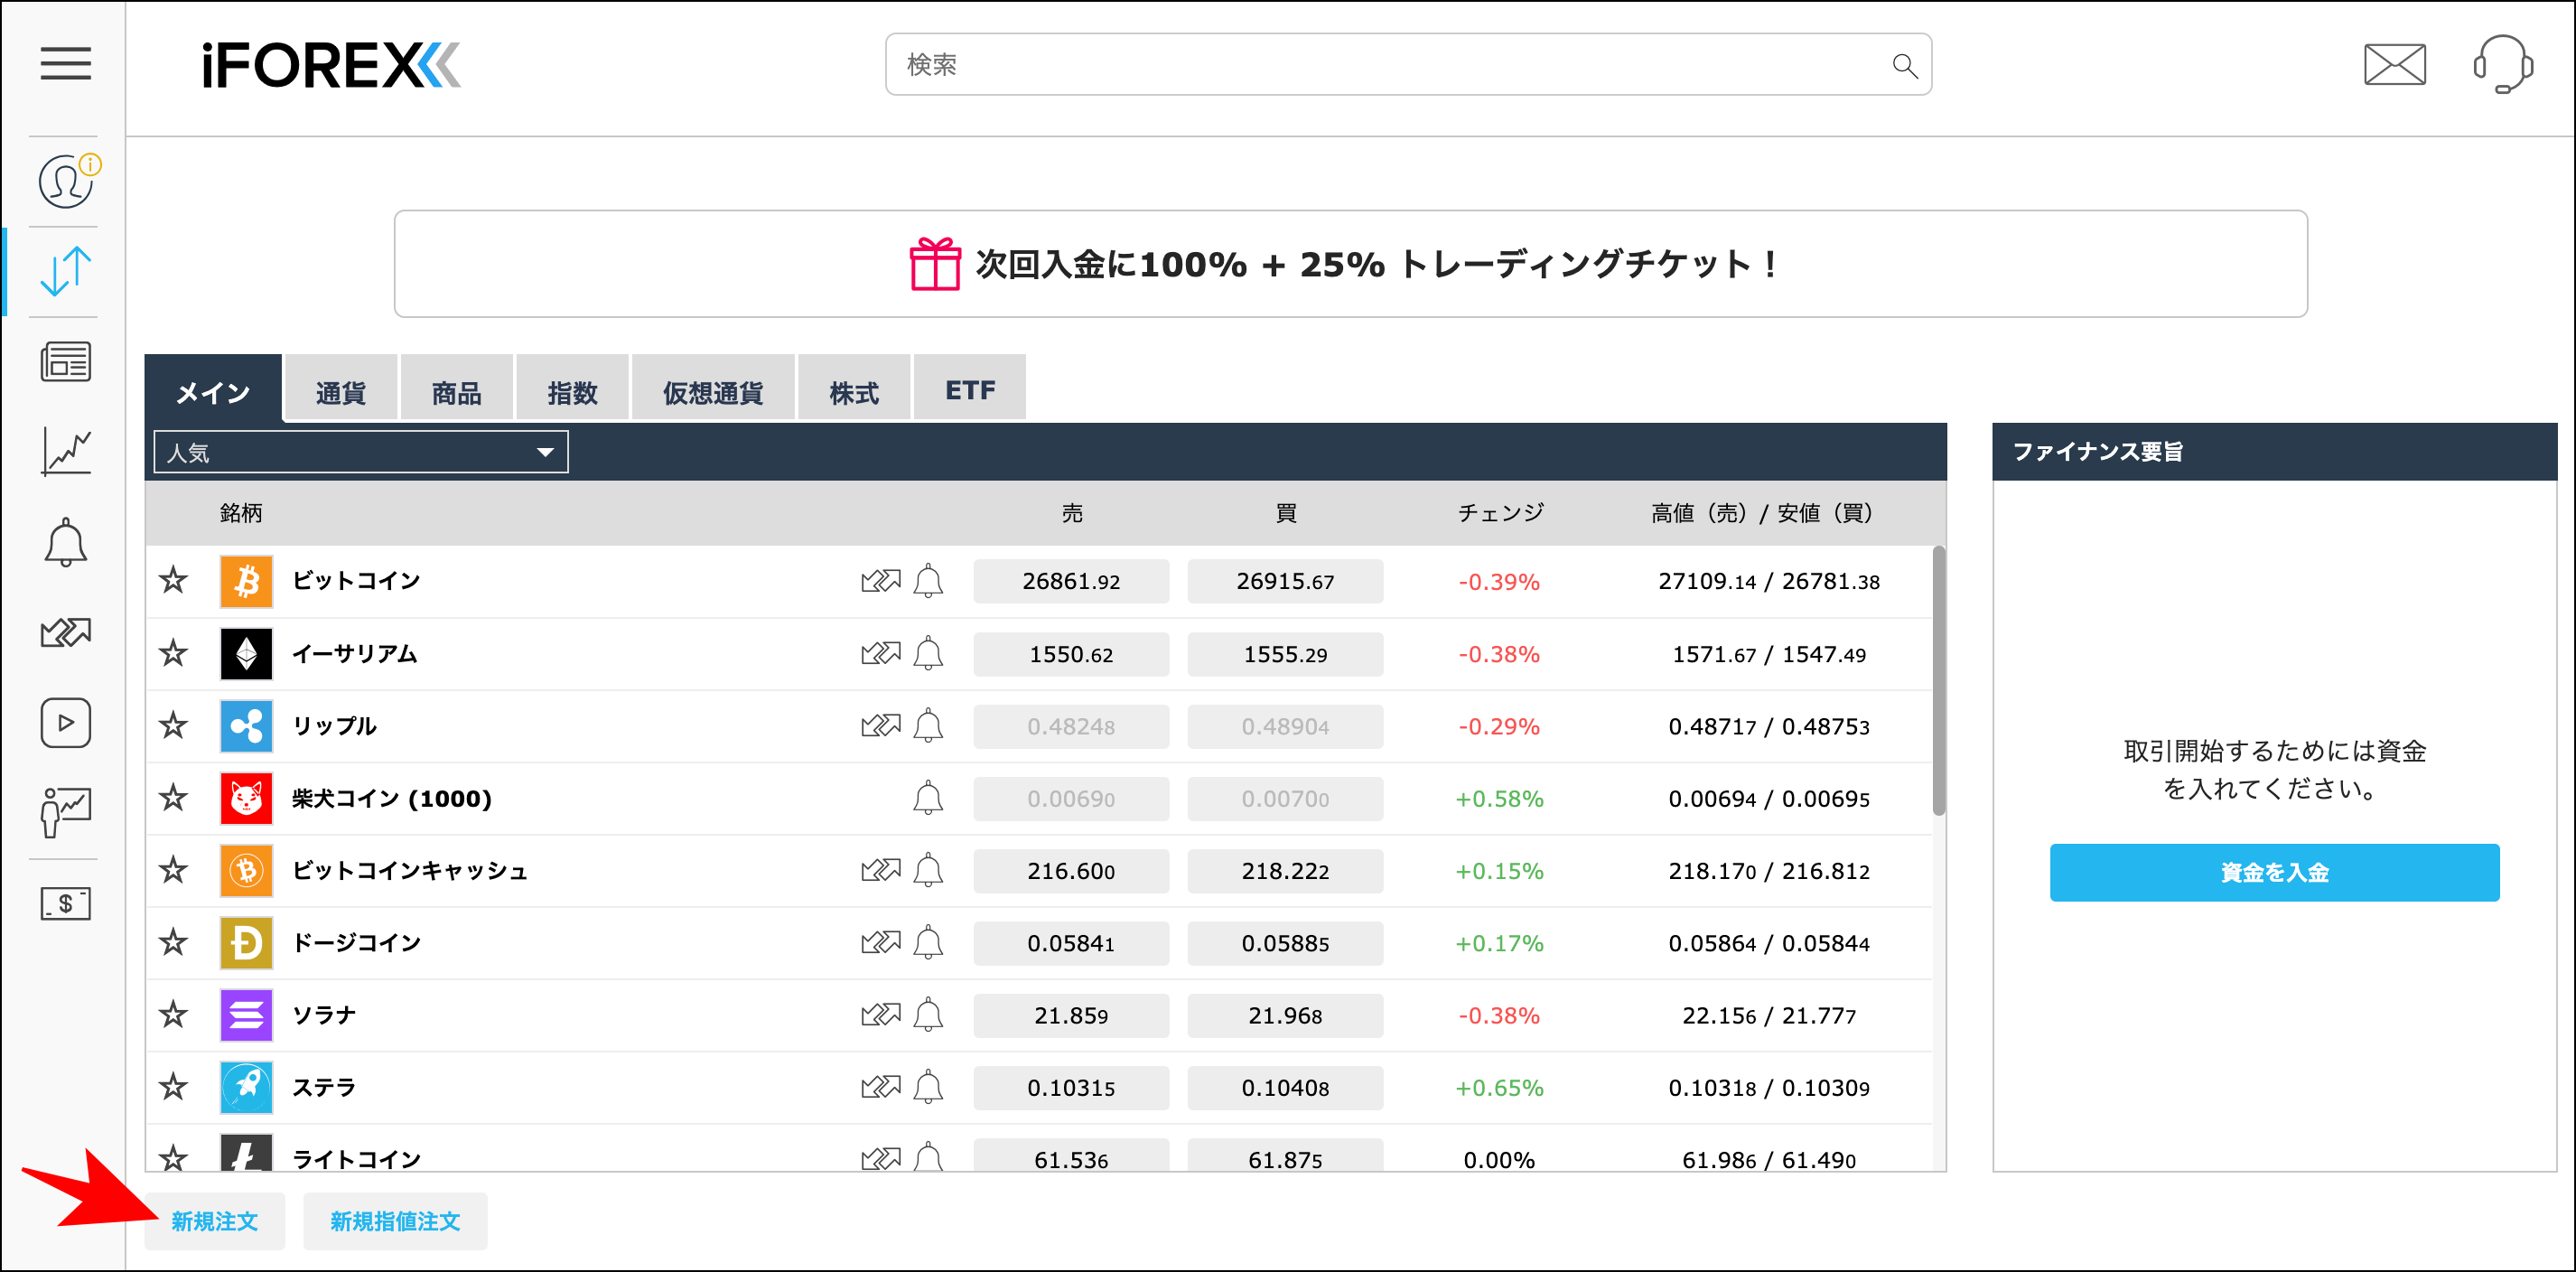The height and width of the screenshot is (1272, 2576).
Task: Click the 新規注文 button
Action: (x=214, y=1220)
